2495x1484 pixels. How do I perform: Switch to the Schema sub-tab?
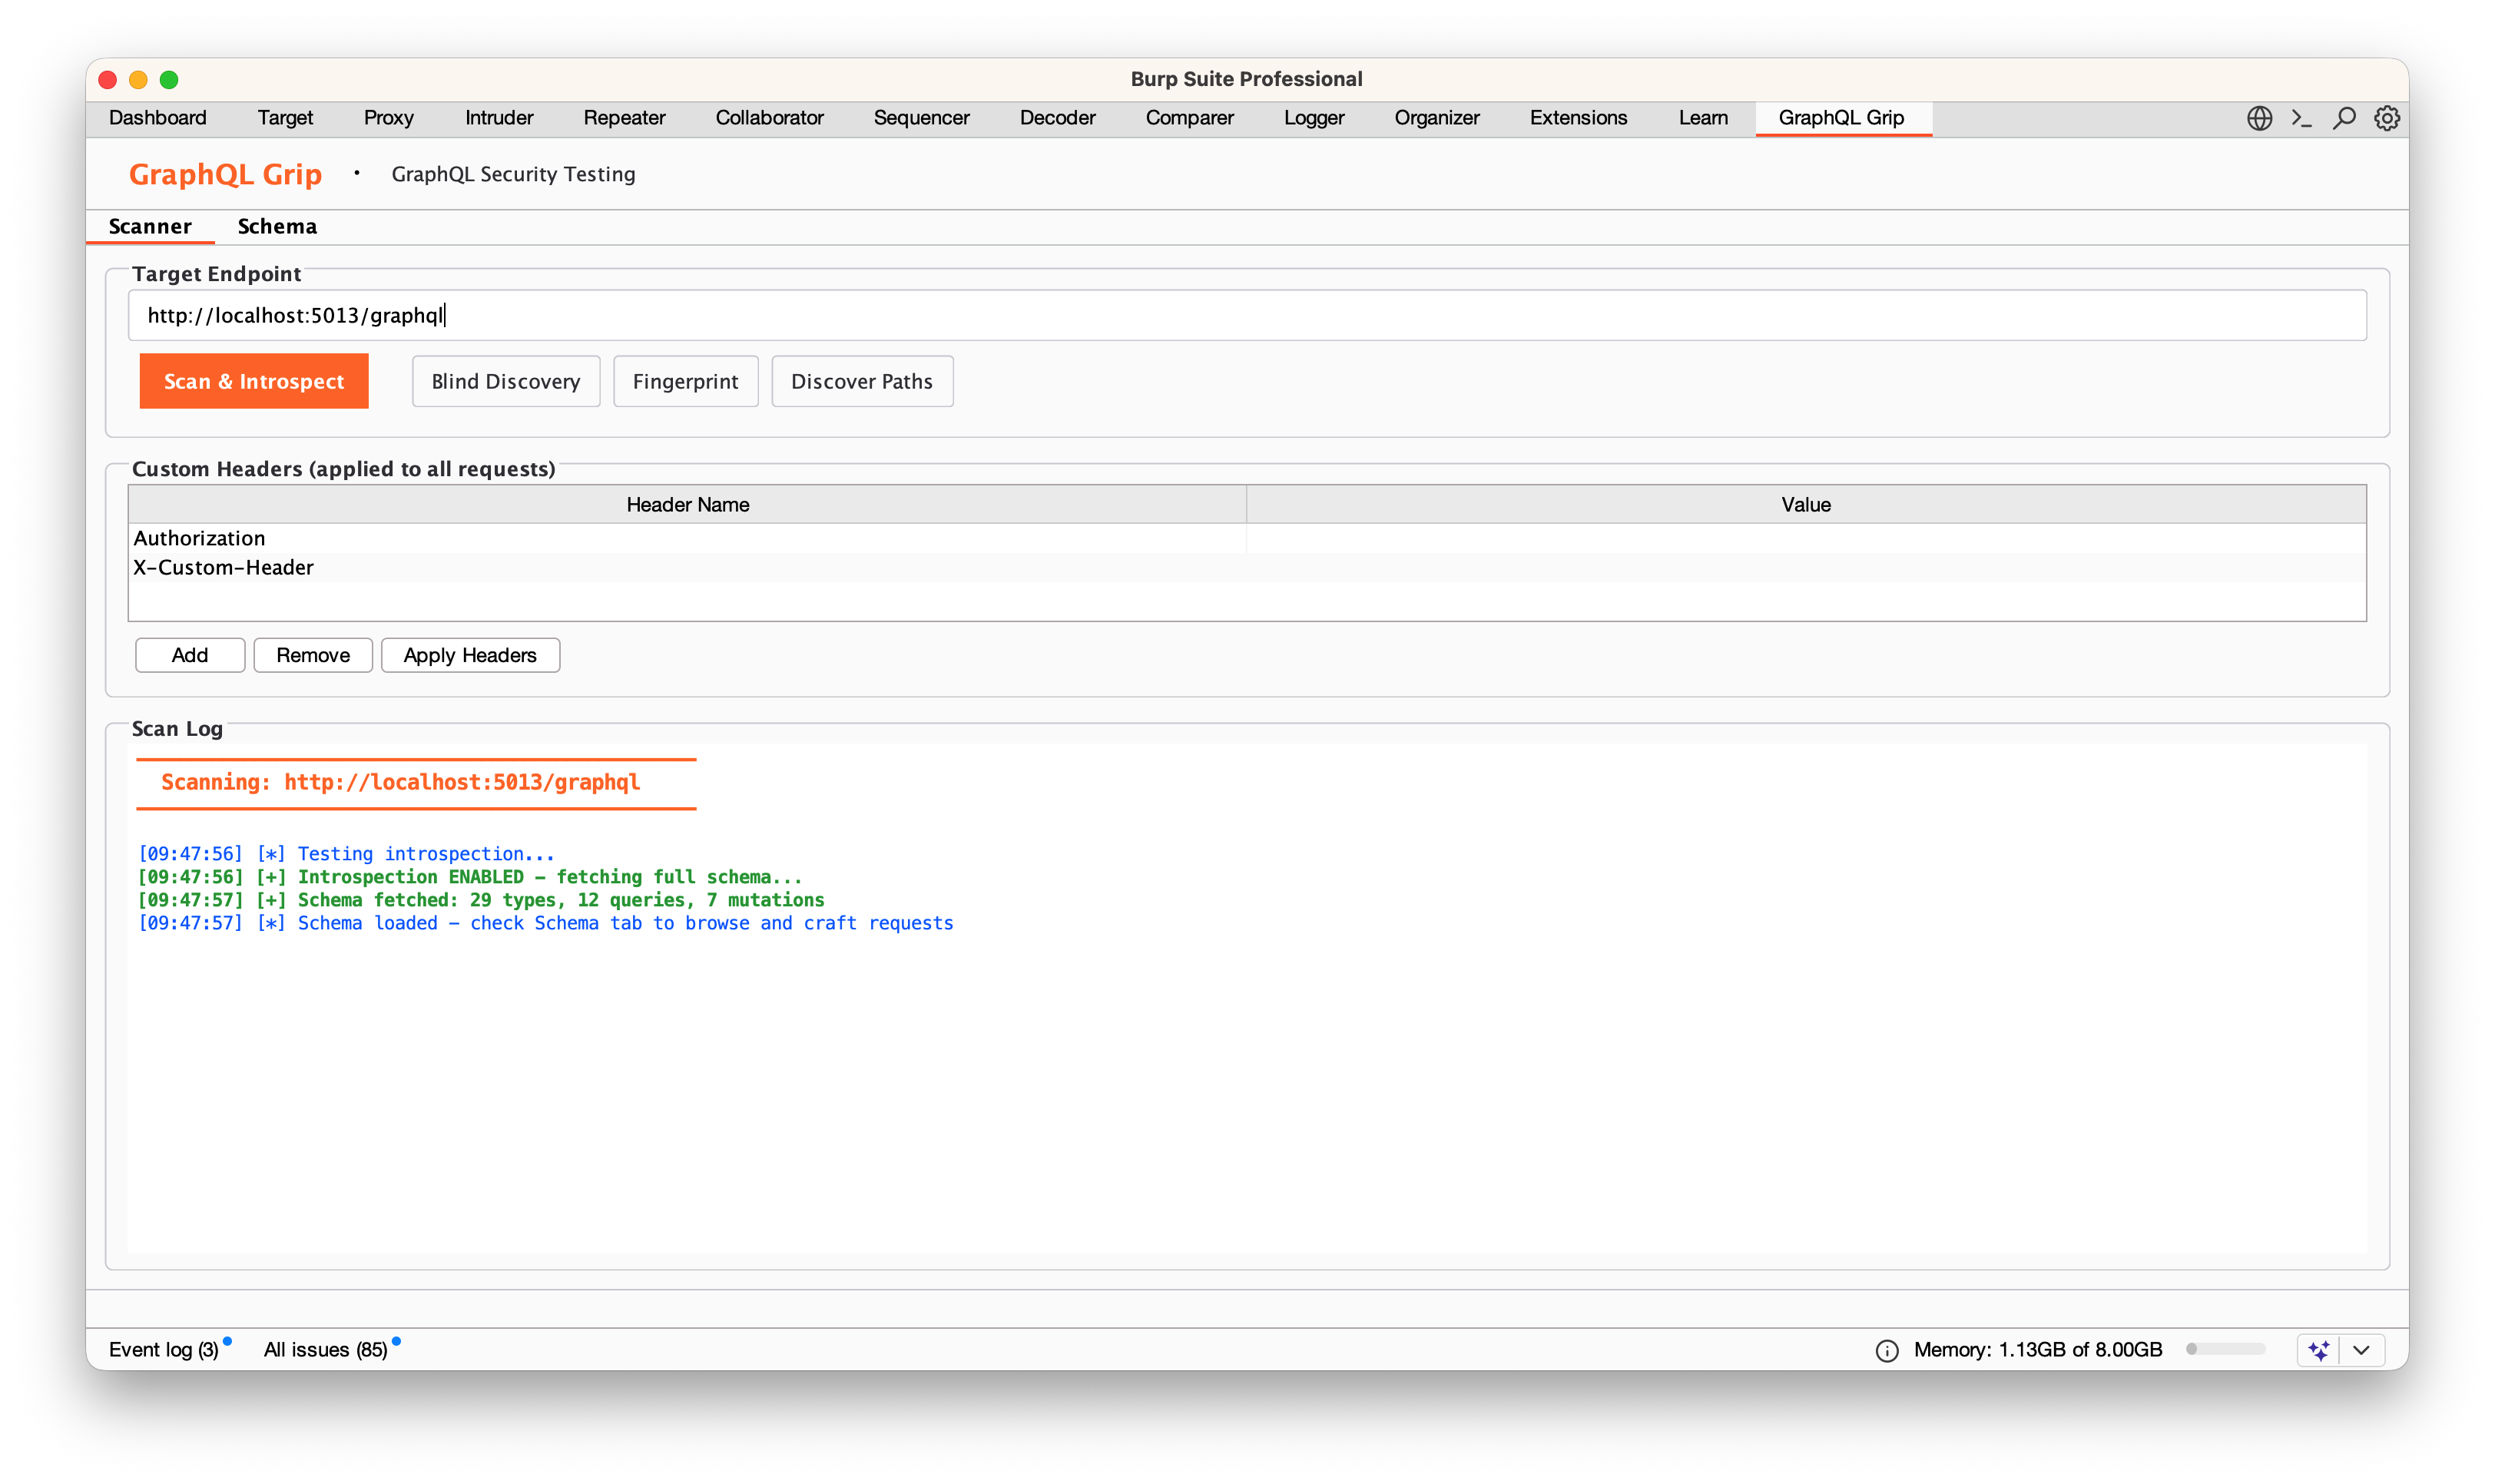tap(277, 226)
